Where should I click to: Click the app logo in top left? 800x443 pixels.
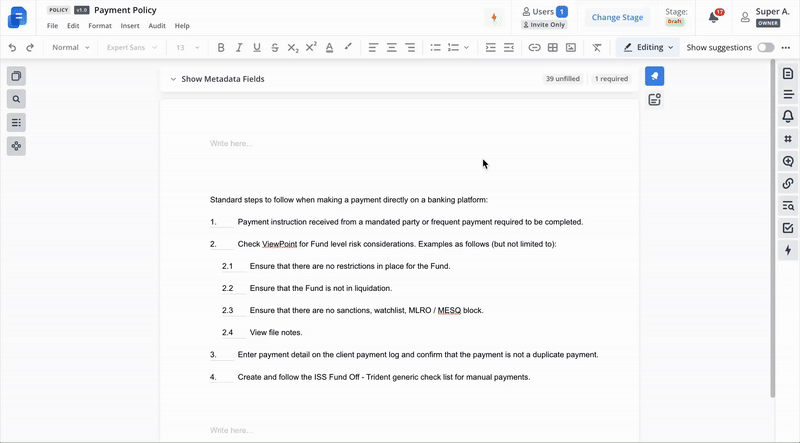coord(17,17)
